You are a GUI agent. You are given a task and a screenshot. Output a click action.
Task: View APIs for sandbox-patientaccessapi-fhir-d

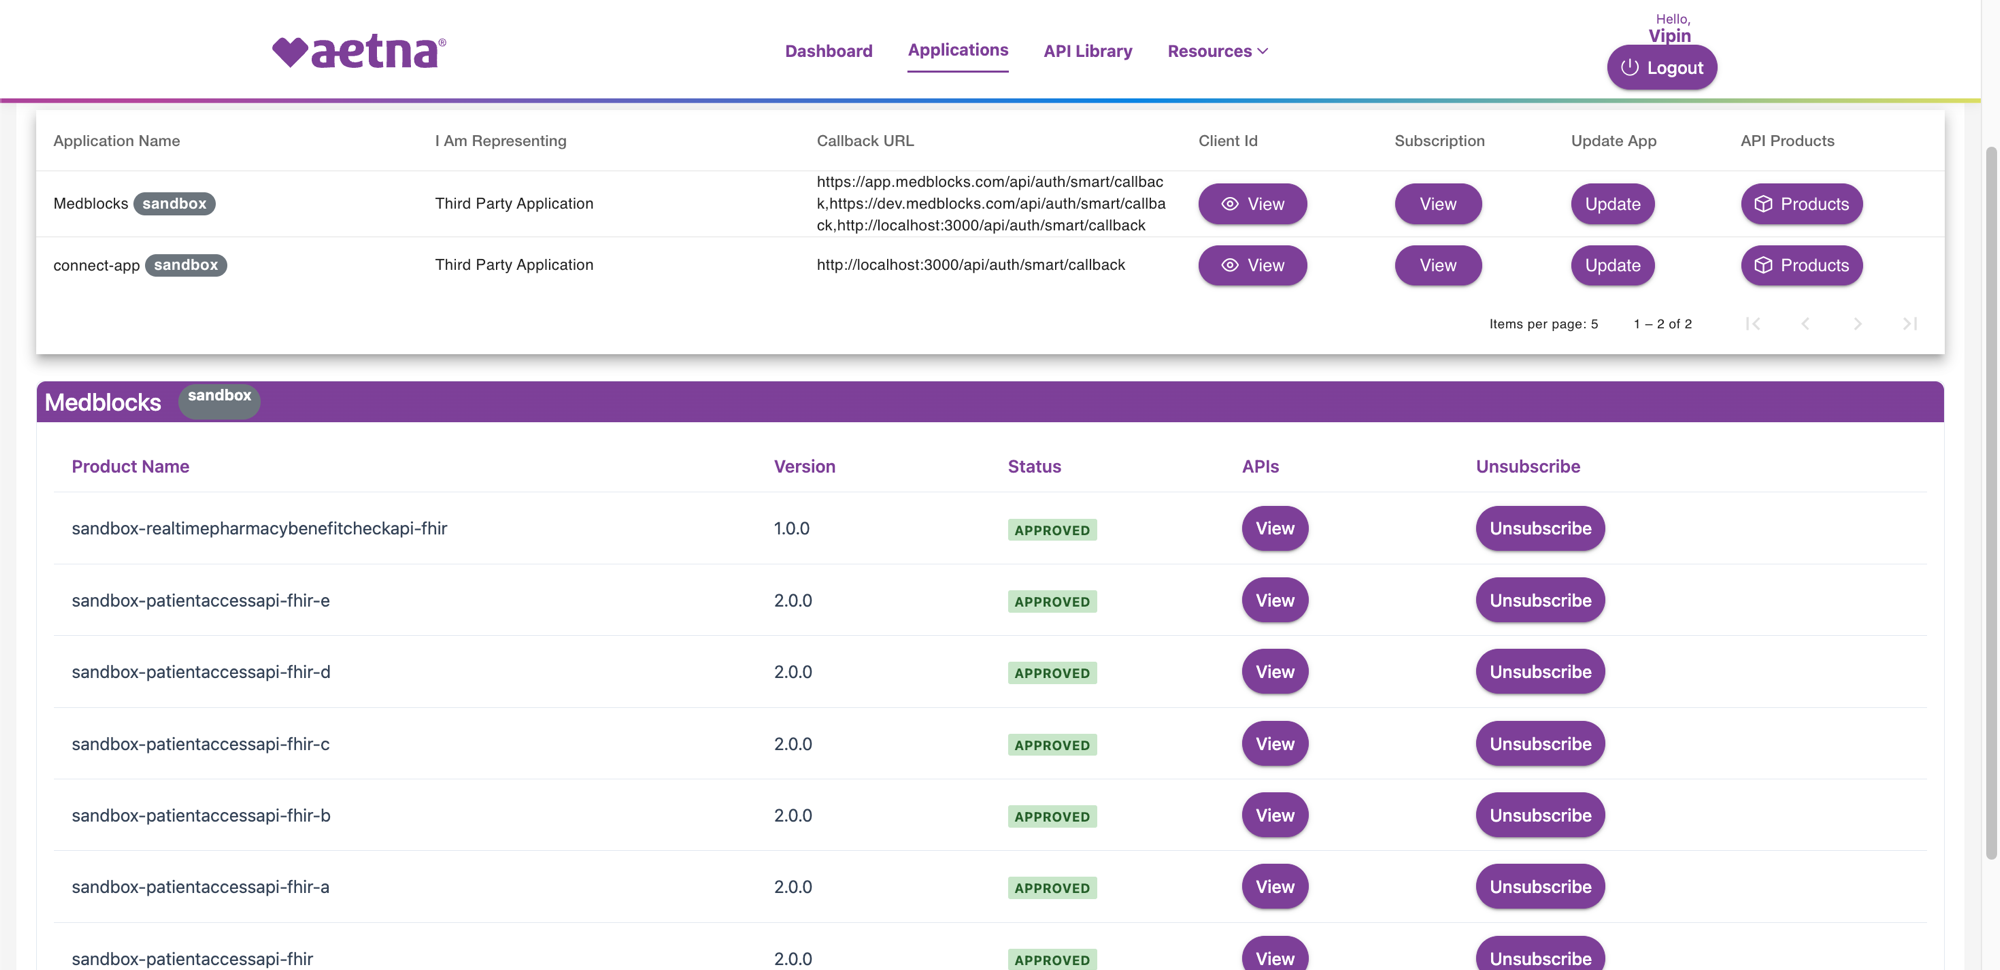pos(1274,672)
